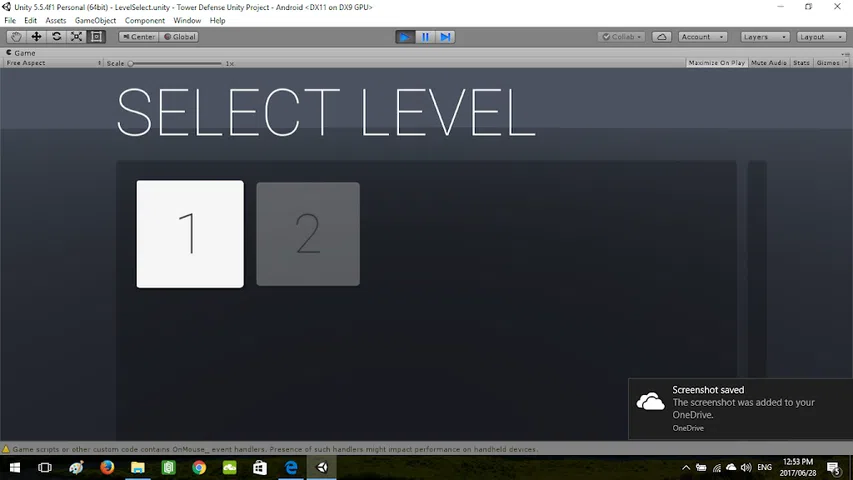
Task: Select level 1 button
Action: (x=190, y=234)
